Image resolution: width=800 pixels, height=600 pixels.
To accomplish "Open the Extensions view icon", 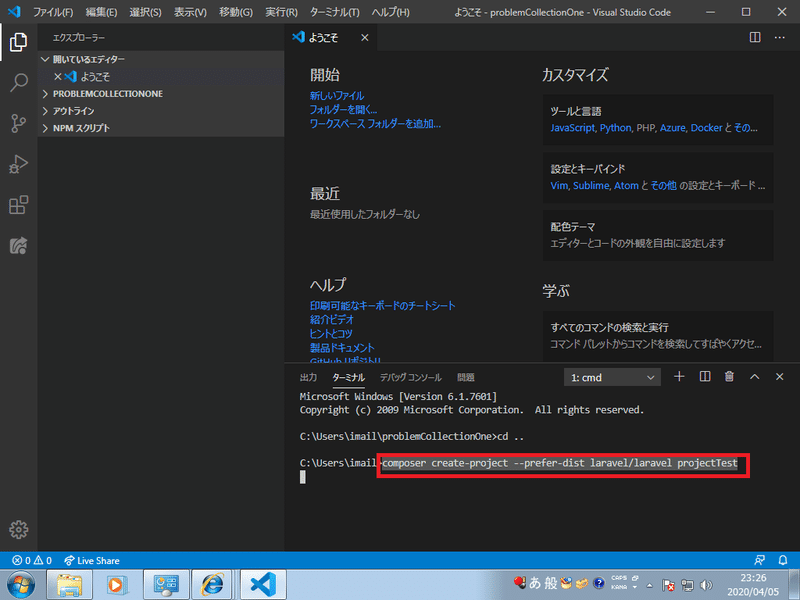I will [x=18, y=205].
